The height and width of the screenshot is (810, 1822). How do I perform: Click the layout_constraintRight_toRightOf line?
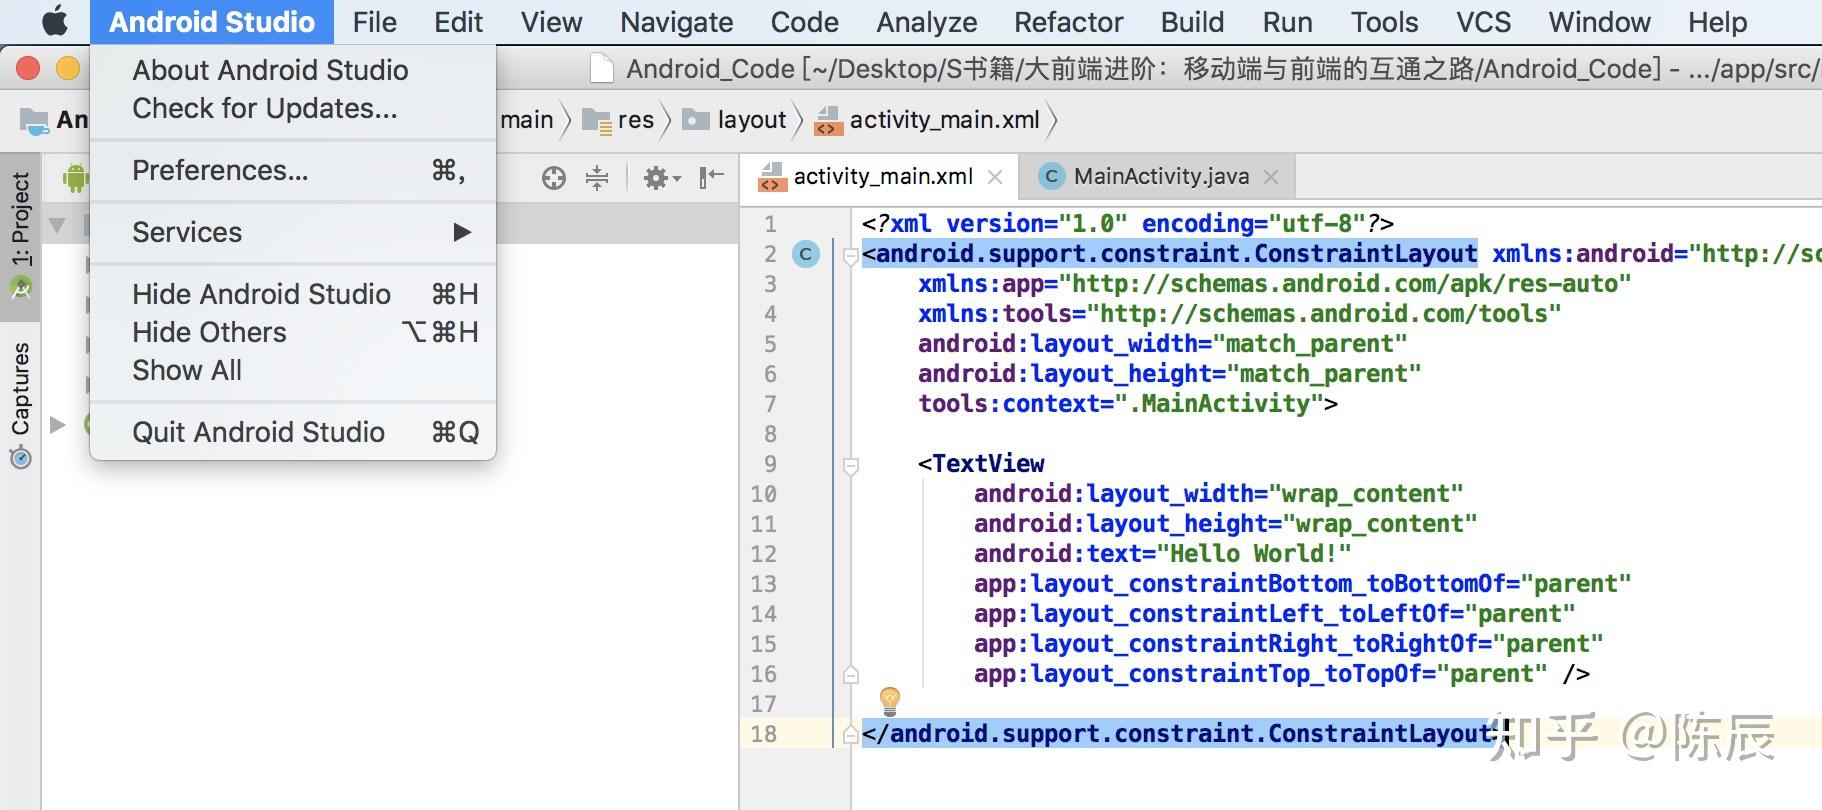[1289, 644]
